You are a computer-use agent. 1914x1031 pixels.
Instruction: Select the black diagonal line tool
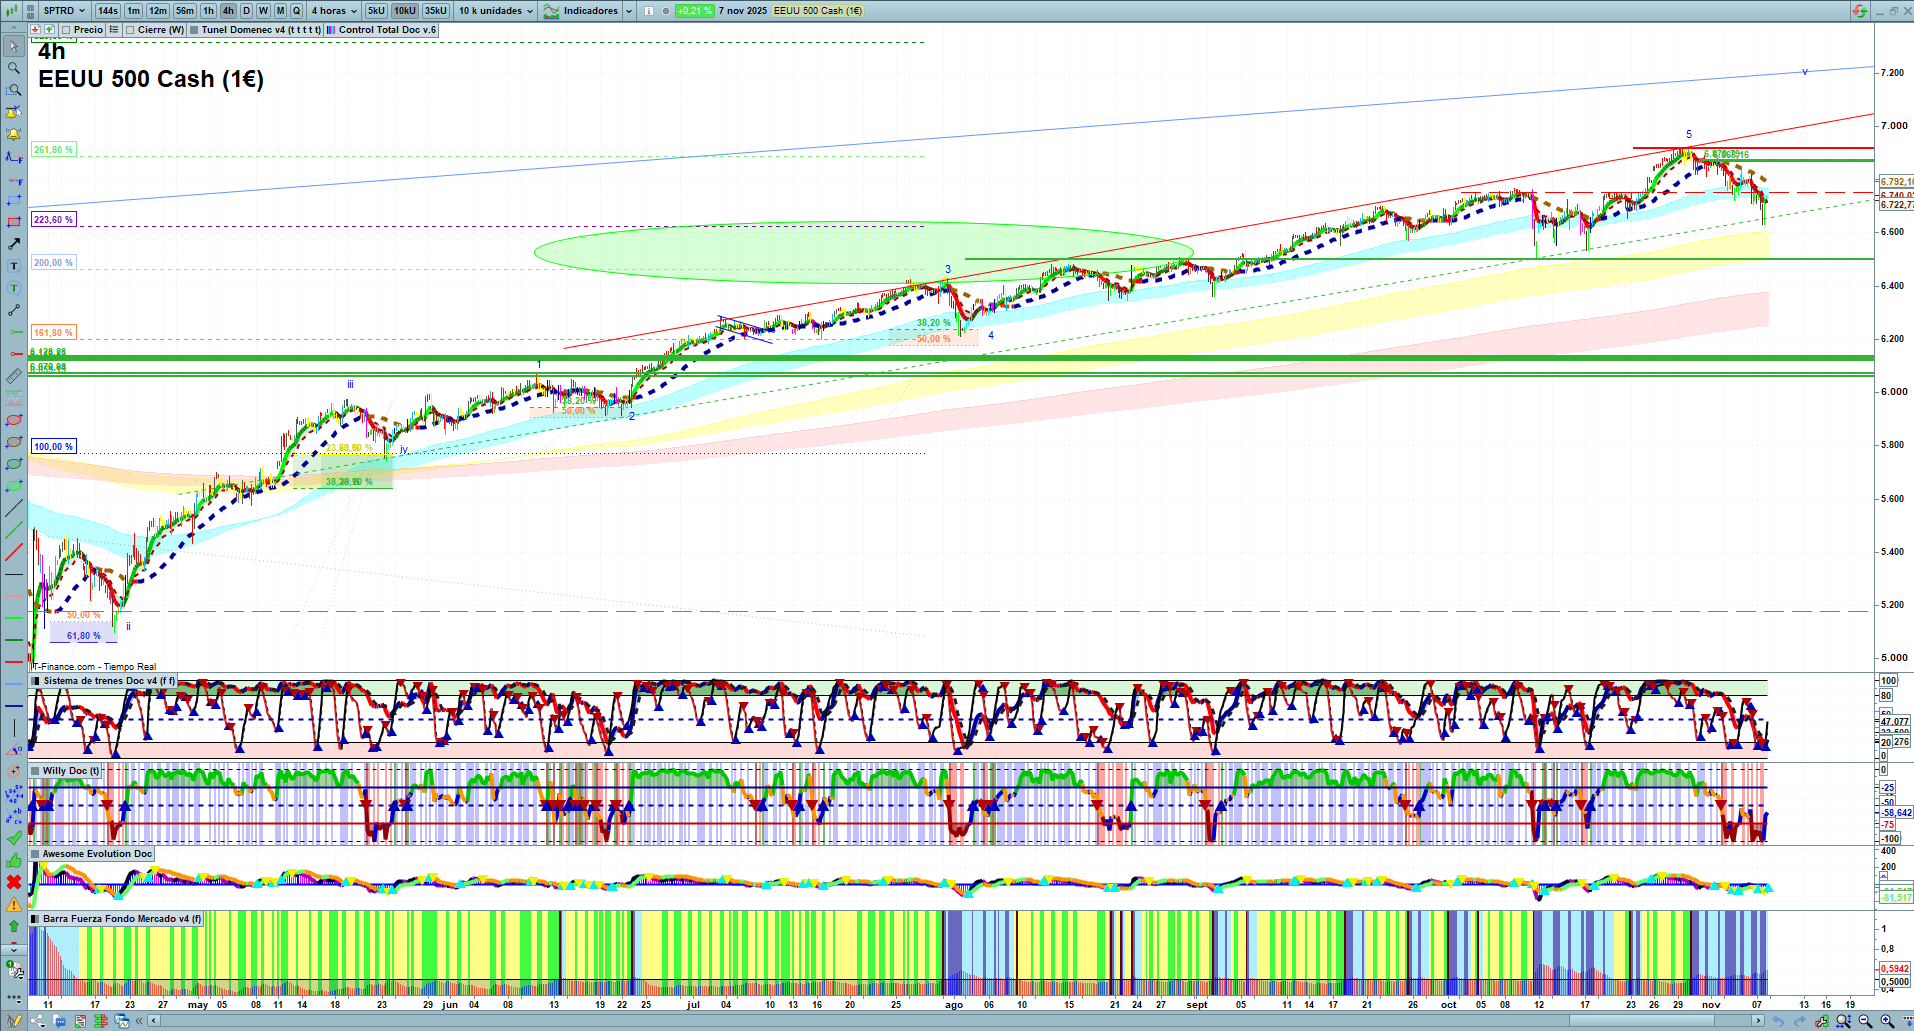pos(14,508)
